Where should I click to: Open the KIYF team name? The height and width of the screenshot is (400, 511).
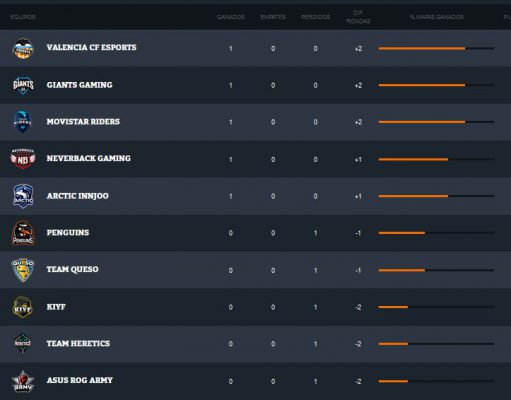(56, 307)
